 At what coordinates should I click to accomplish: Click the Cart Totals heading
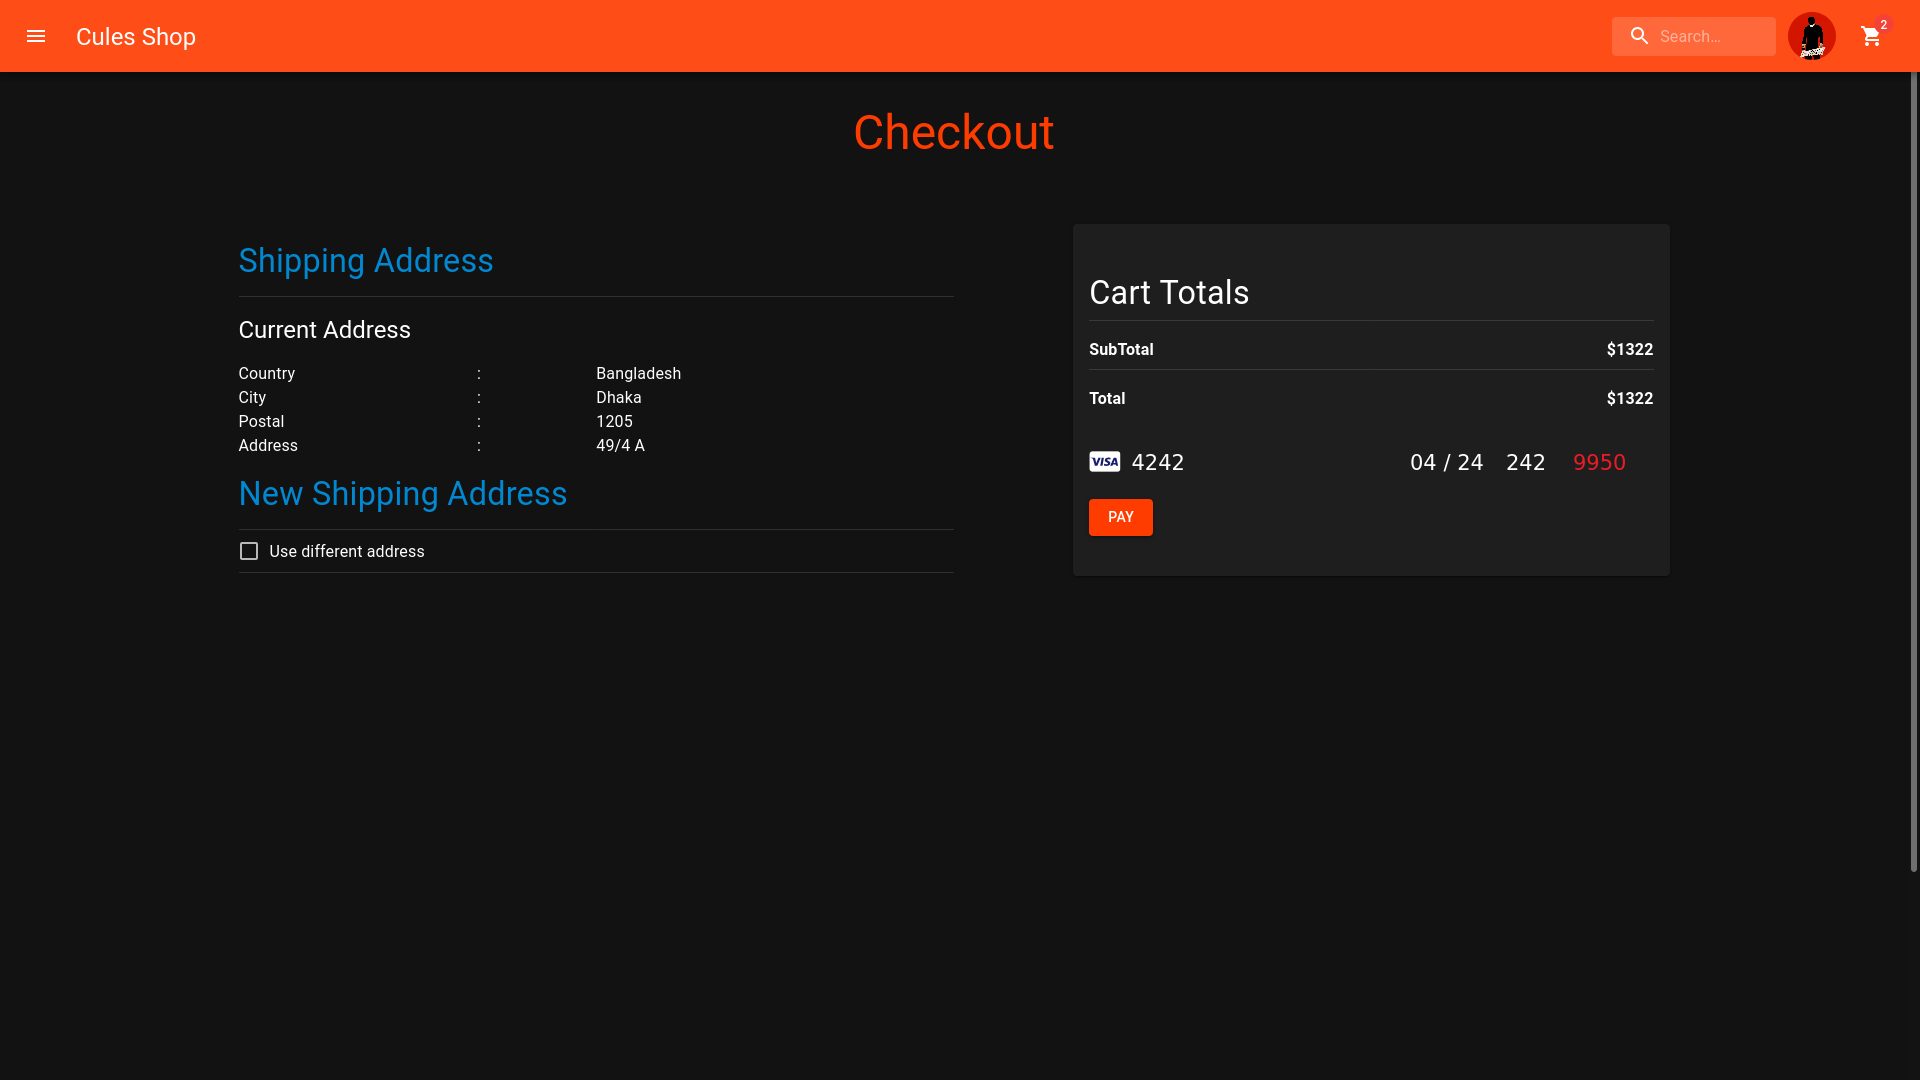1169,293
